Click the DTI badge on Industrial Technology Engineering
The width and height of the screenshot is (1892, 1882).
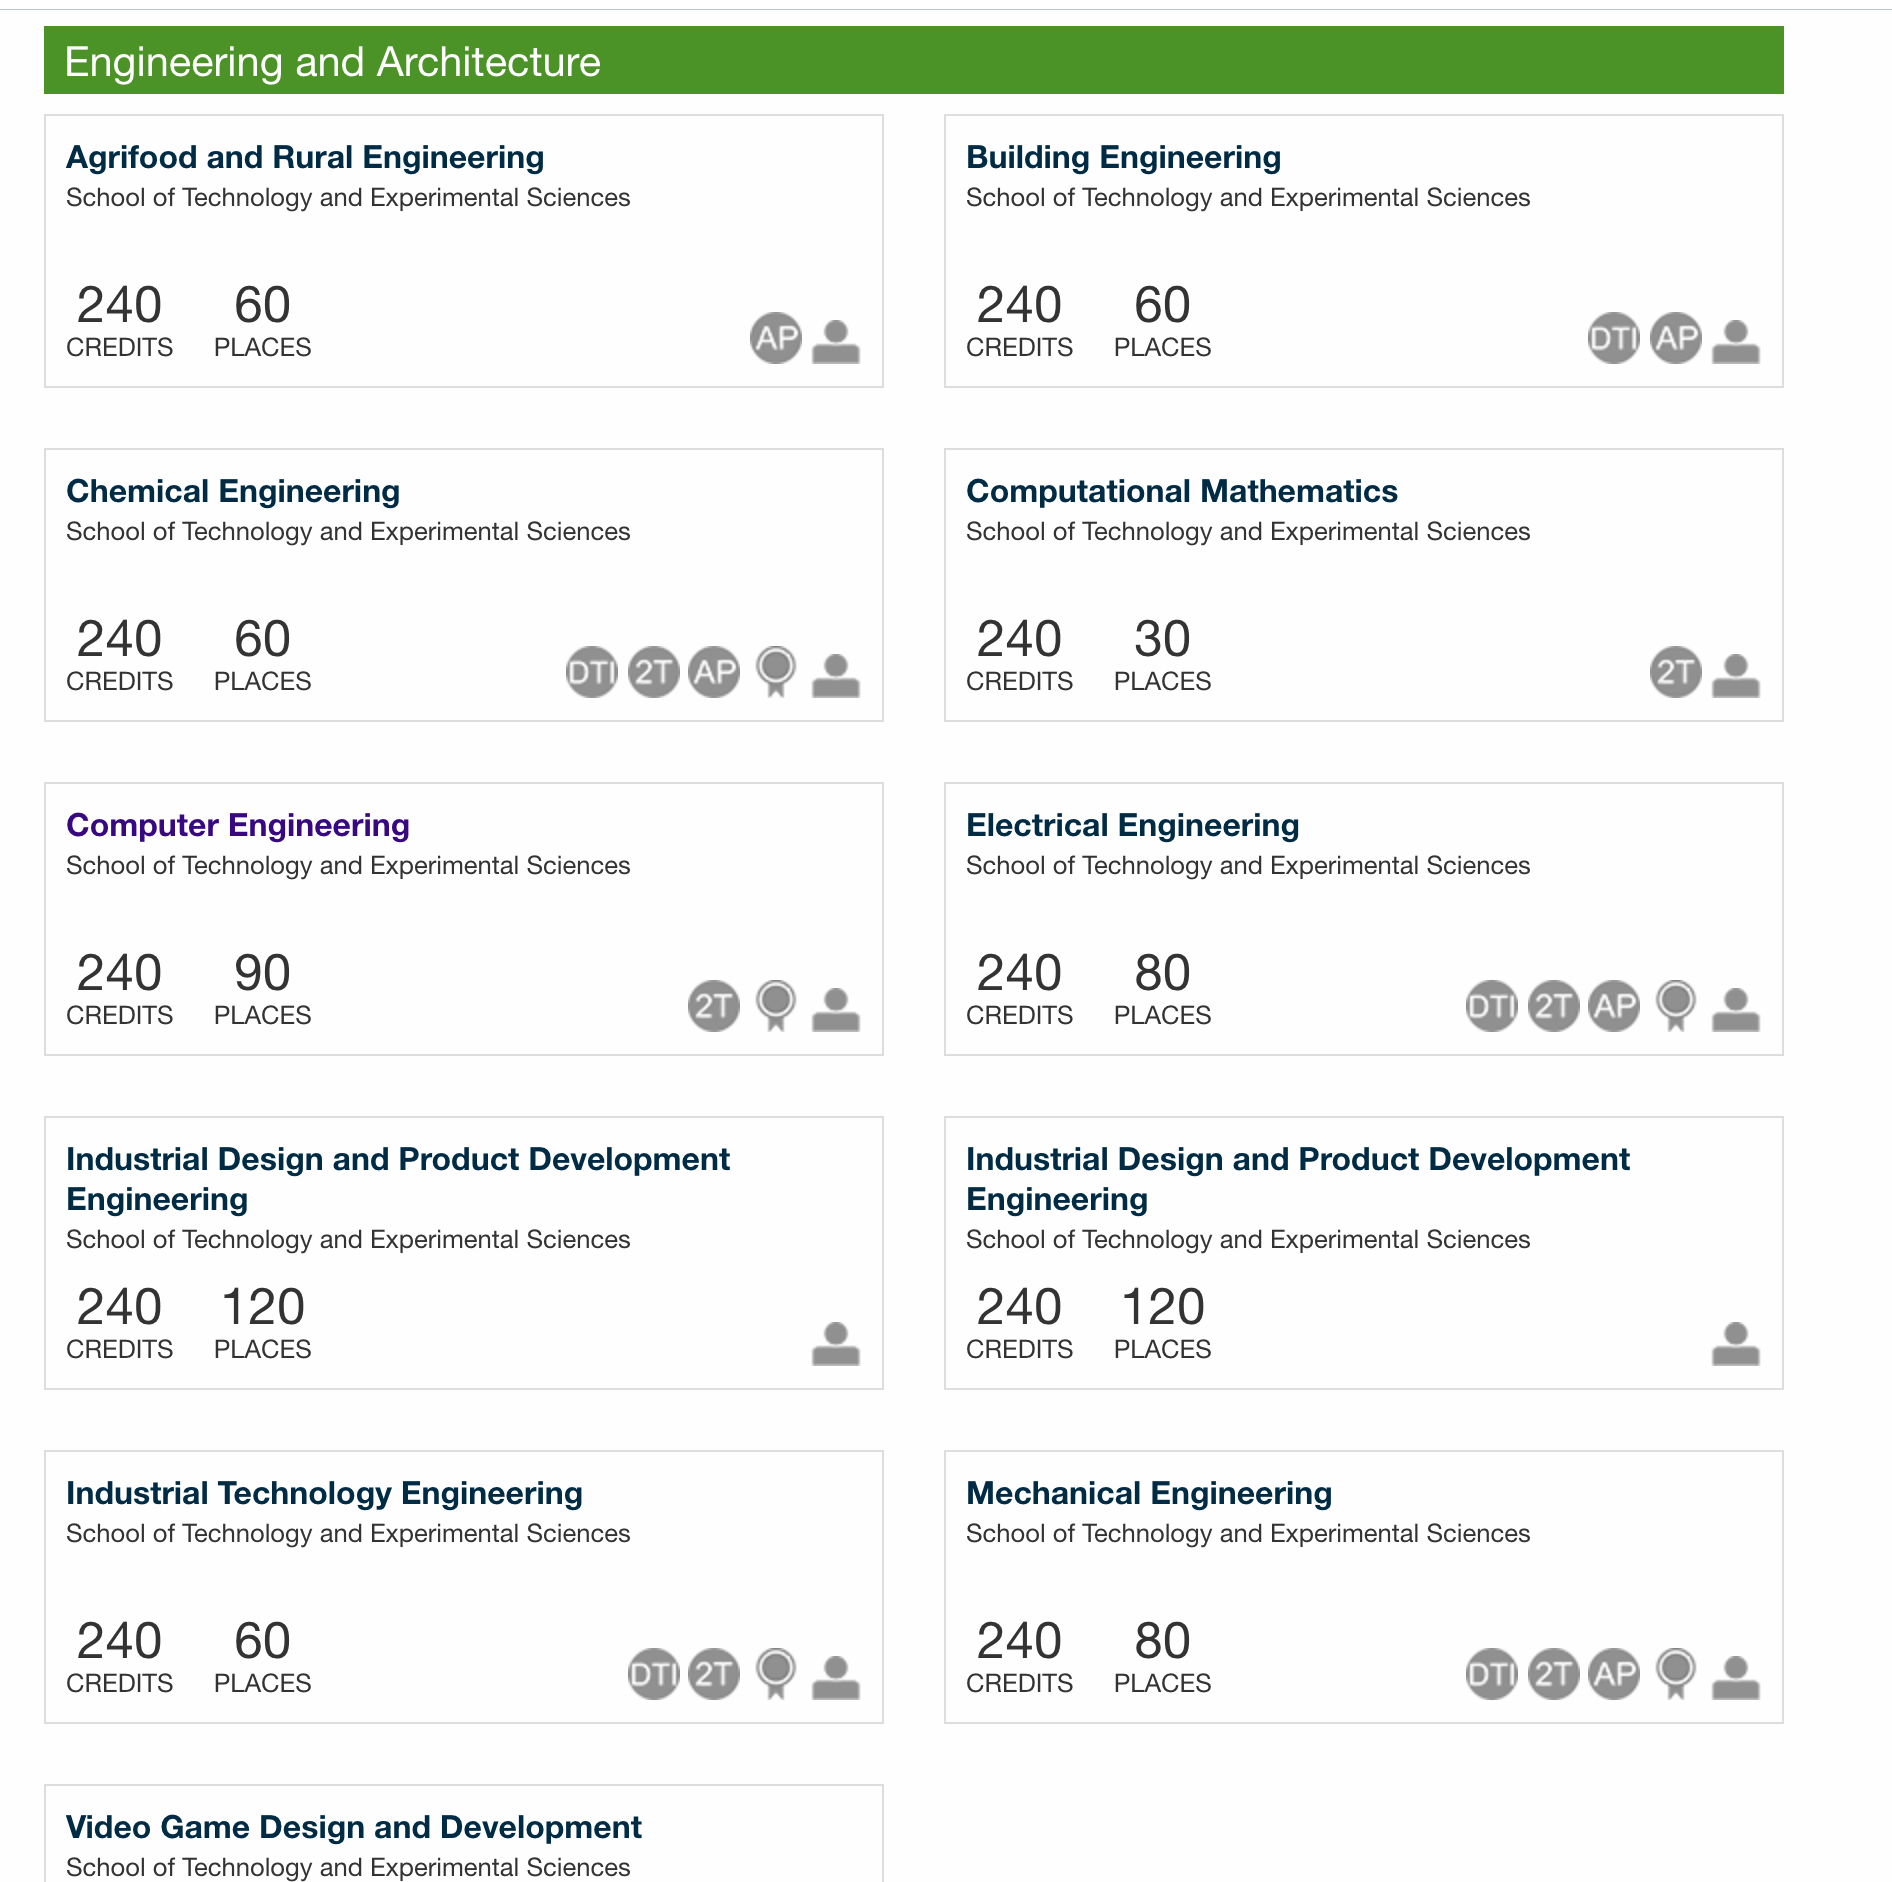653,1674
